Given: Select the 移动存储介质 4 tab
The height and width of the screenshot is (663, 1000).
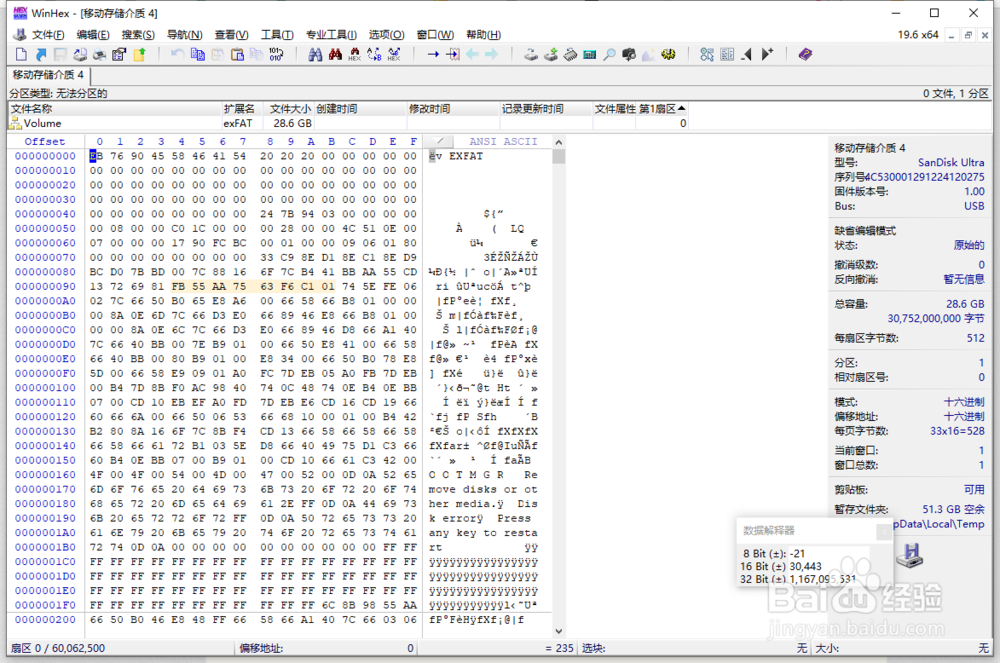Looking at the screenshot, I should click(48, 75).
